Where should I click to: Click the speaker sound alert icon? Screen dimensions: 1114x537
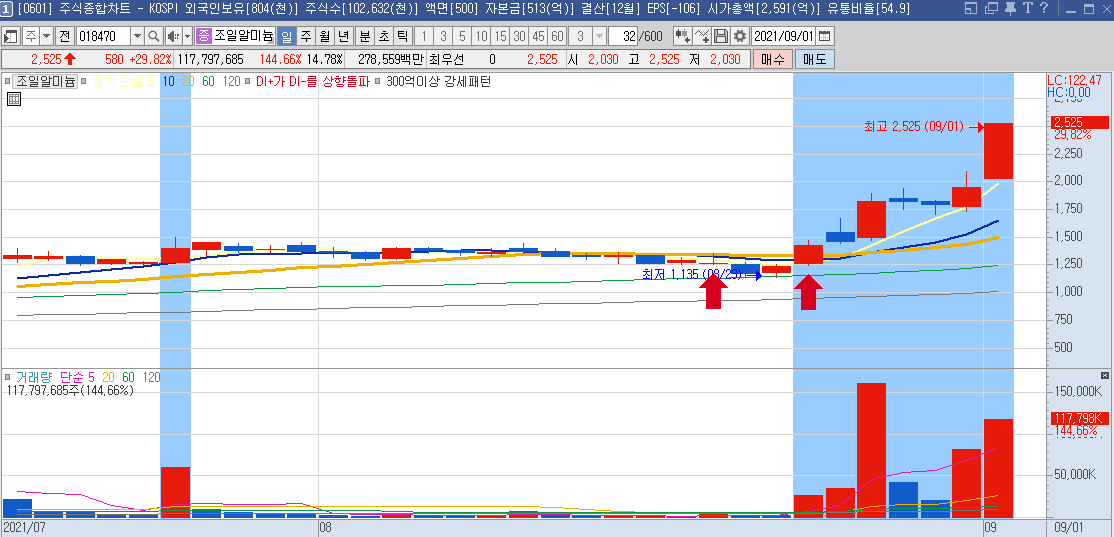(x=172, y=36)
